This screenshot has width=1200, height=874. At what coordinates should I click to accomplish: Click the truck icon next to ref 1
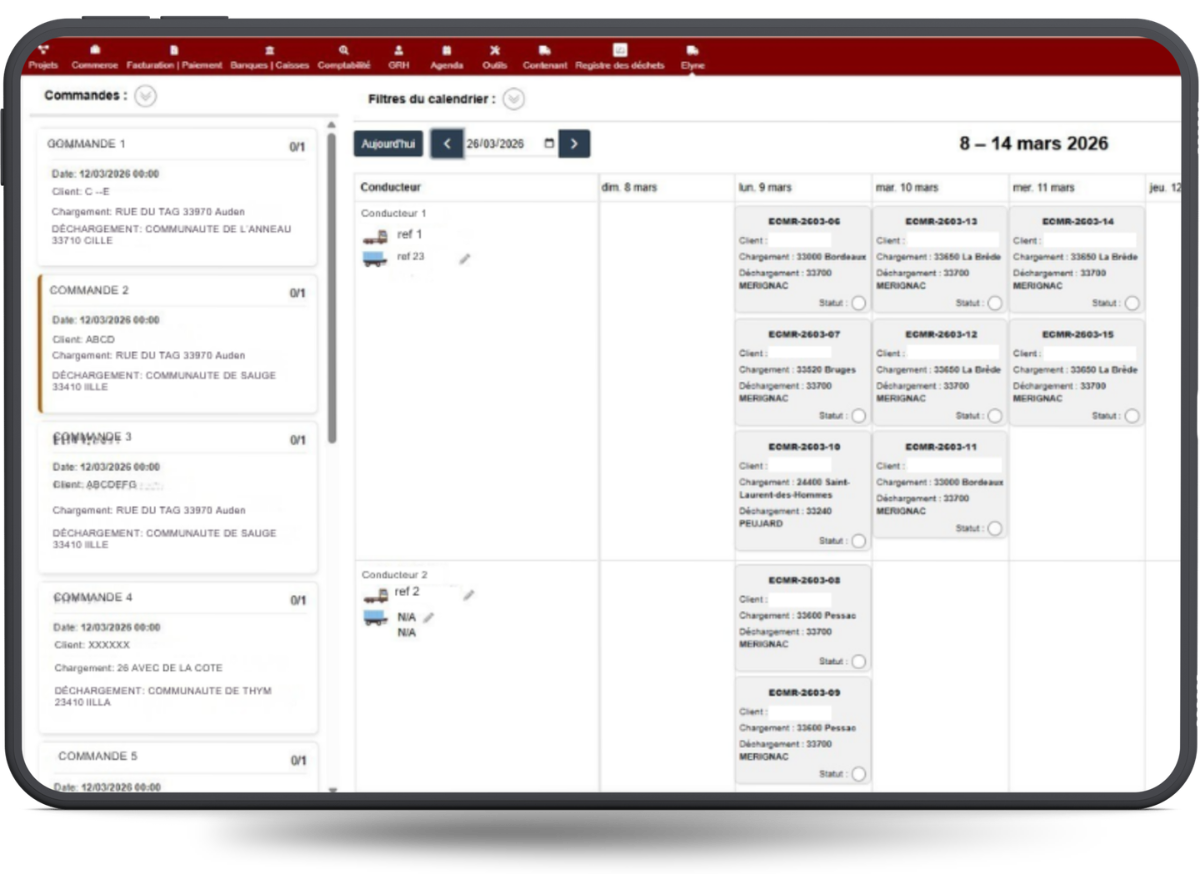[375, 237]
